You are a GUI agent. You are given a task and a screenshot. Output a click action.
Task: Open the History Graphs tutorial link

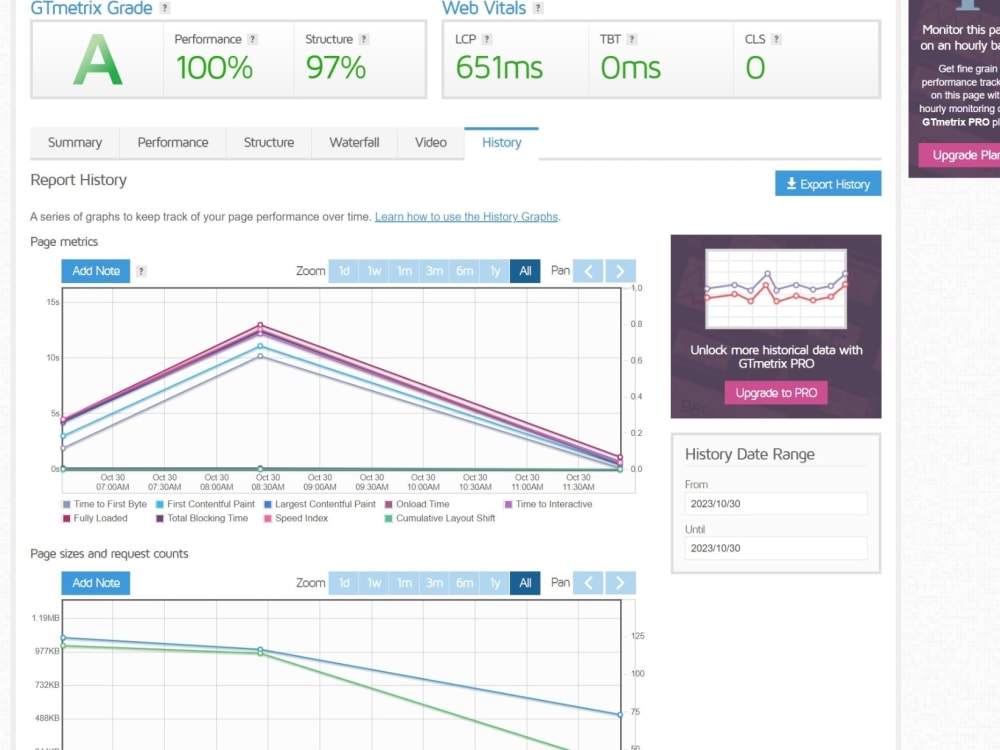[466, 216]
